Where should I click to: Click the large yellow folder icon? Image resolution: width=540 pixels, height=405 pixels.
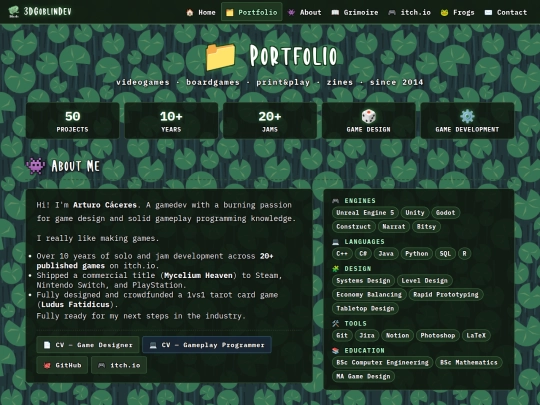(x=221, y=57)
